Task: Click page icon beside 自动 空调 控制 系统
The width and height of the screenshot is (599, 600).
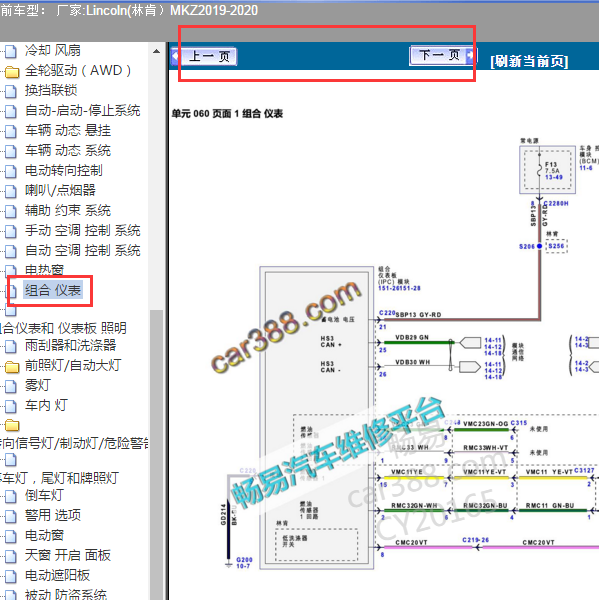Action: coord(11,251)
